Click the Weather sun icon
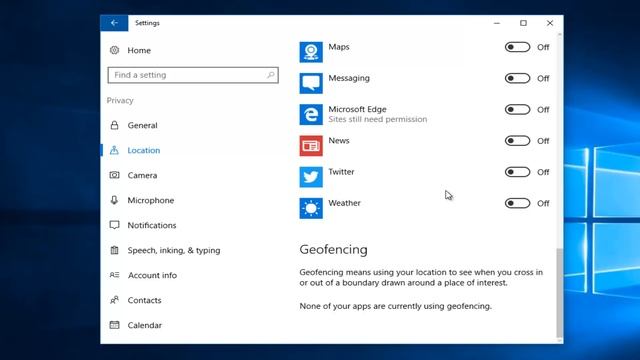The image size is (640, 360). click(311, 208)
